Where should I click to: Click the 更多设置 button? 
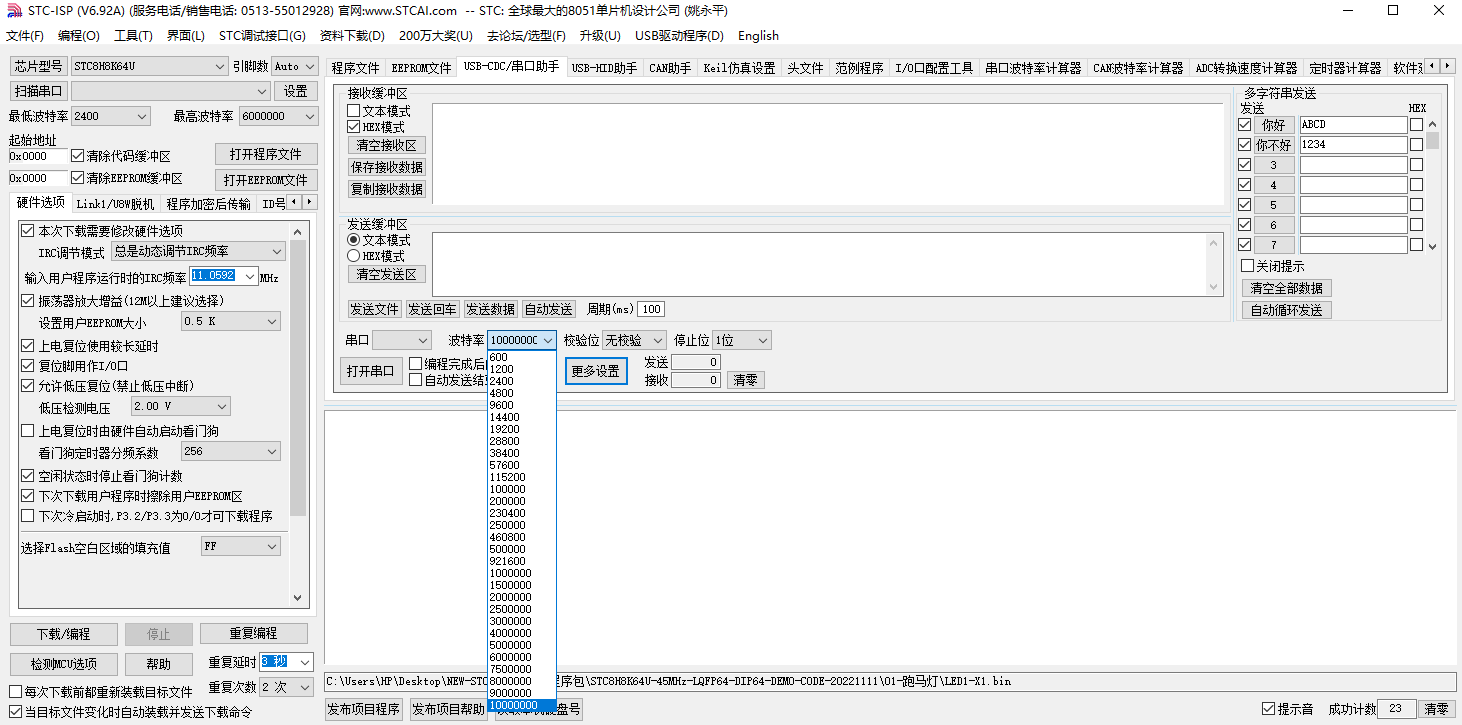coord(596,371)
